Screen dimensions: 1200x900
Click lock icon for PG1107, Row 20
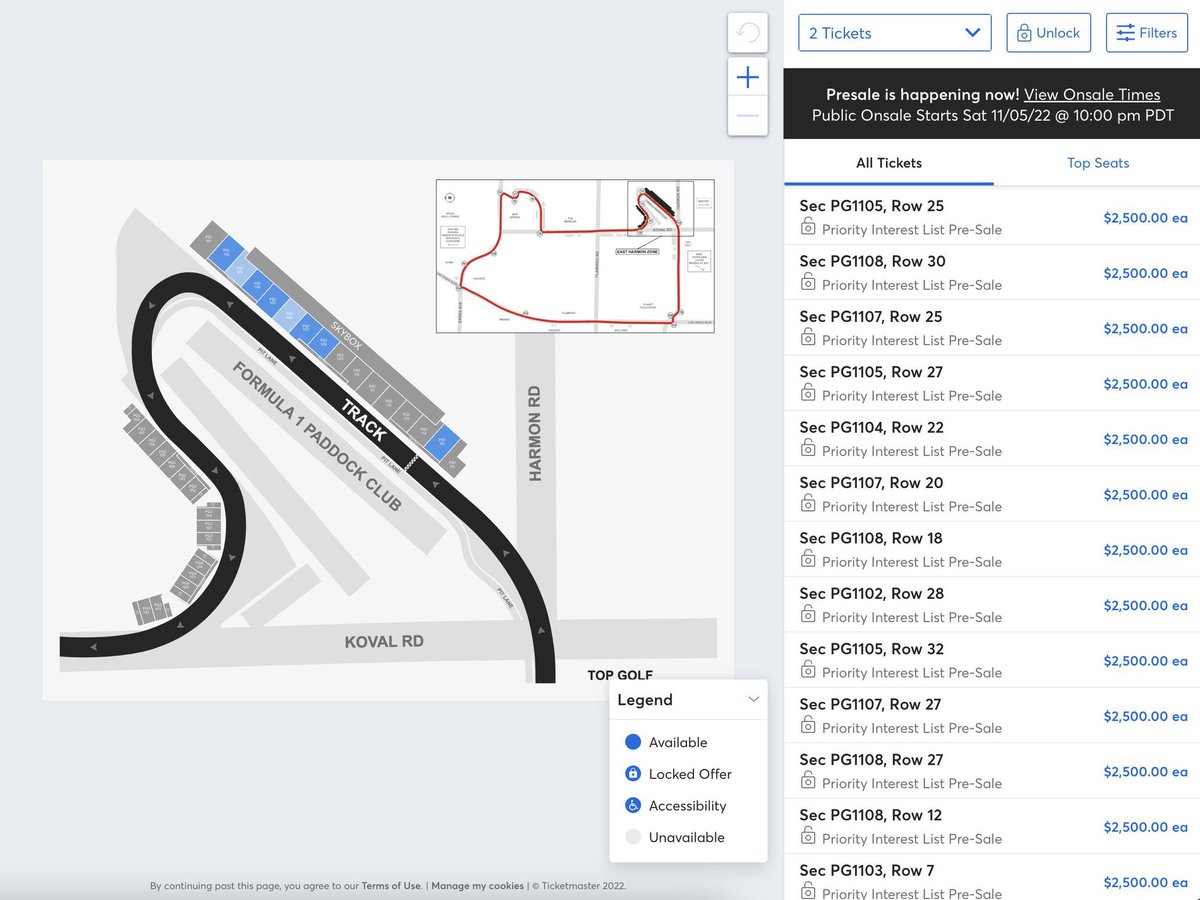(x=808, y=505)
